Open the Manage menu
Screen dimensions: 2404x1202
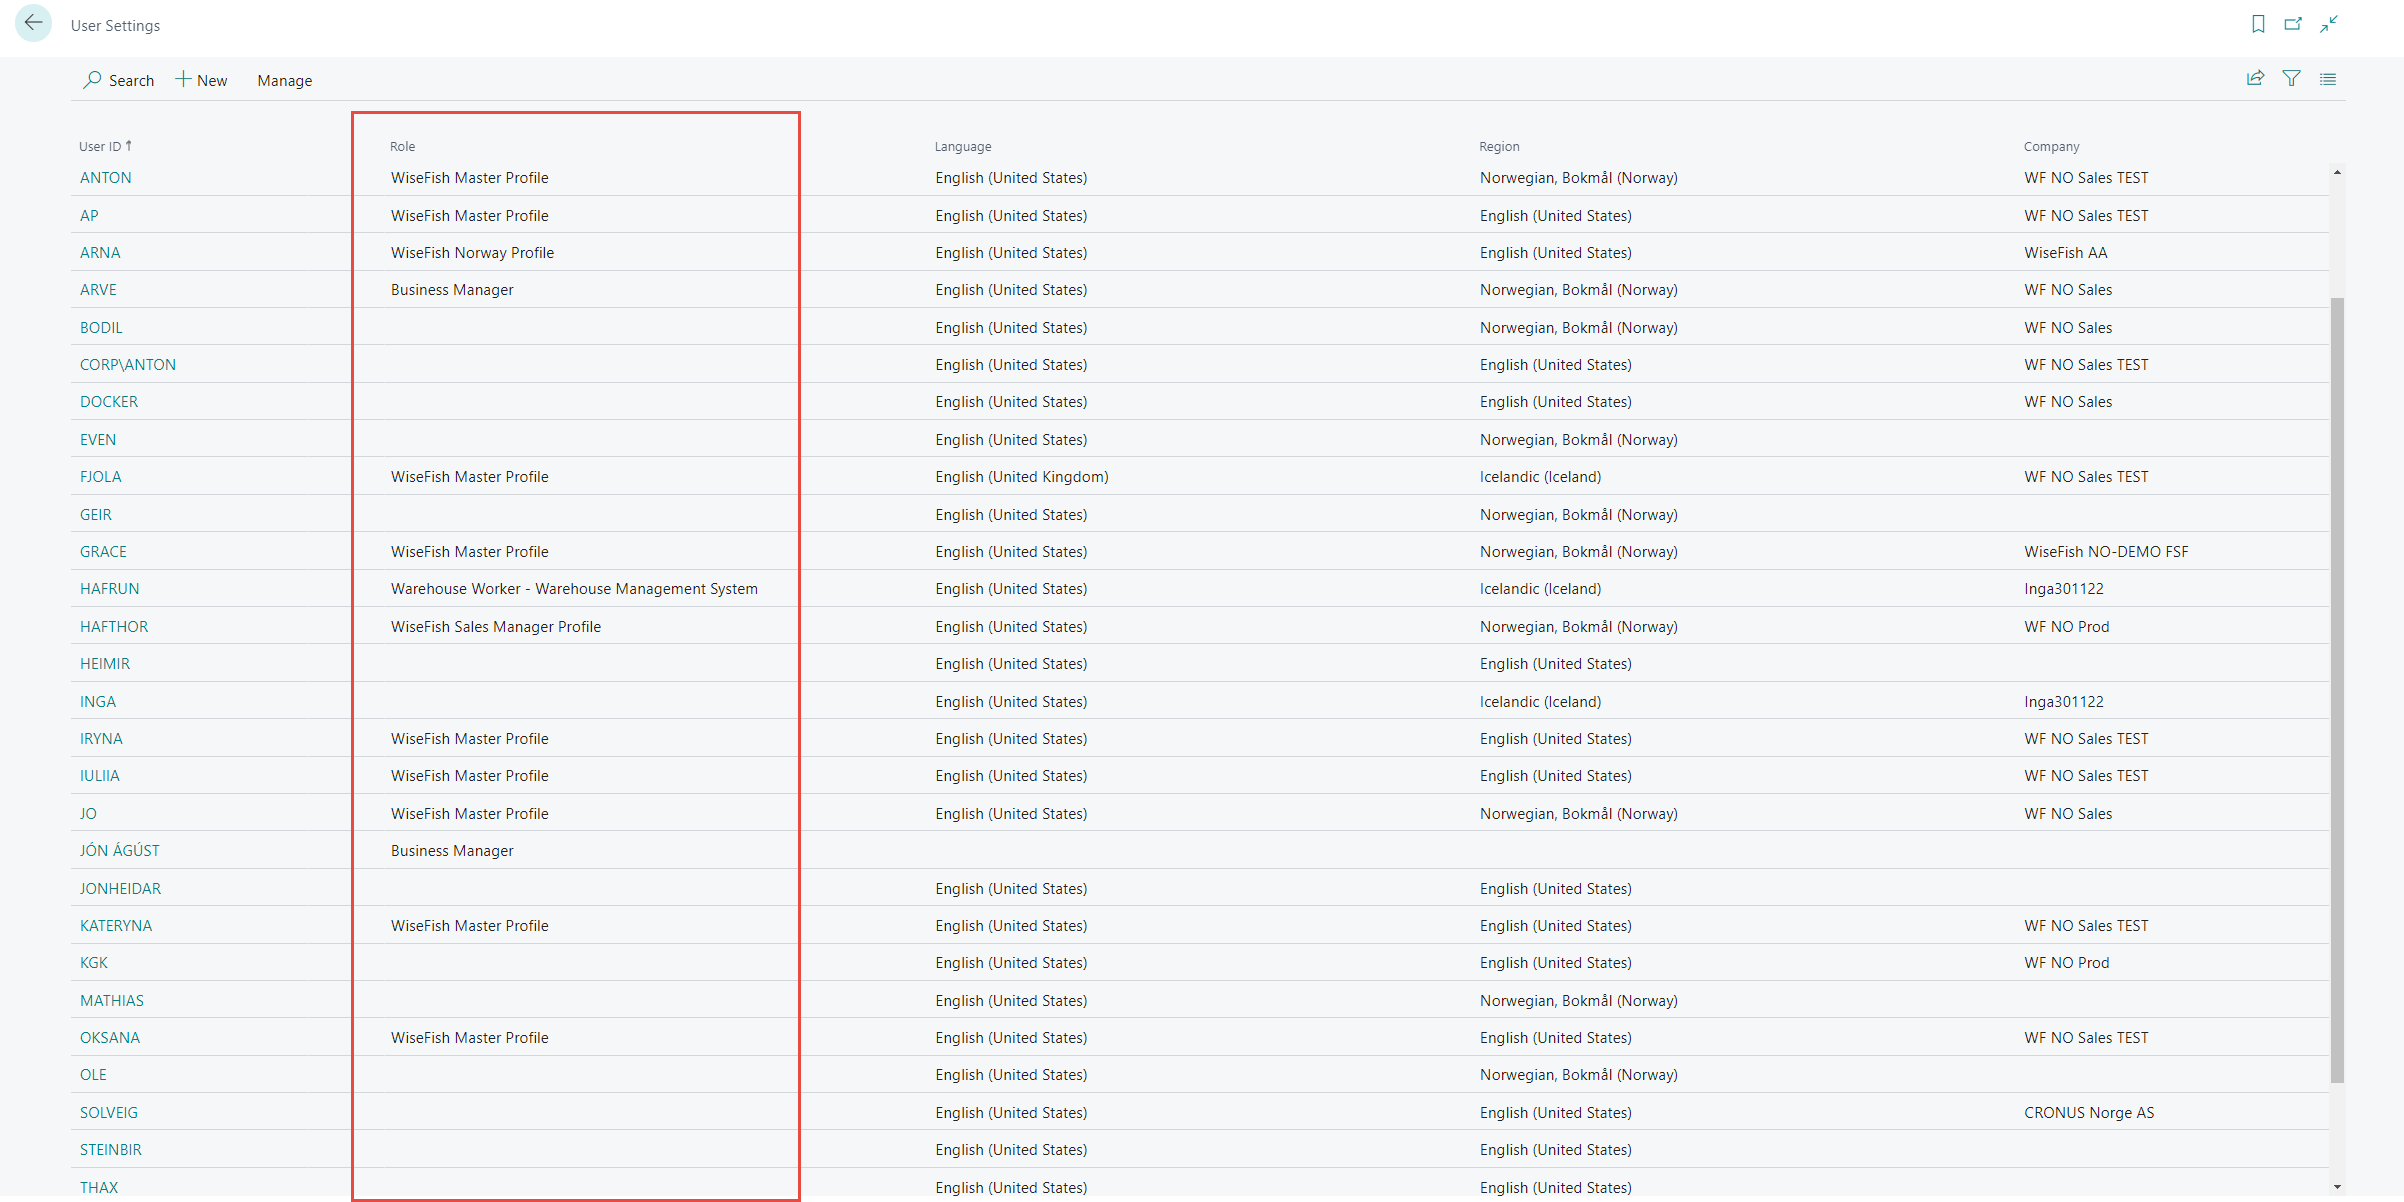click(284, 80)
